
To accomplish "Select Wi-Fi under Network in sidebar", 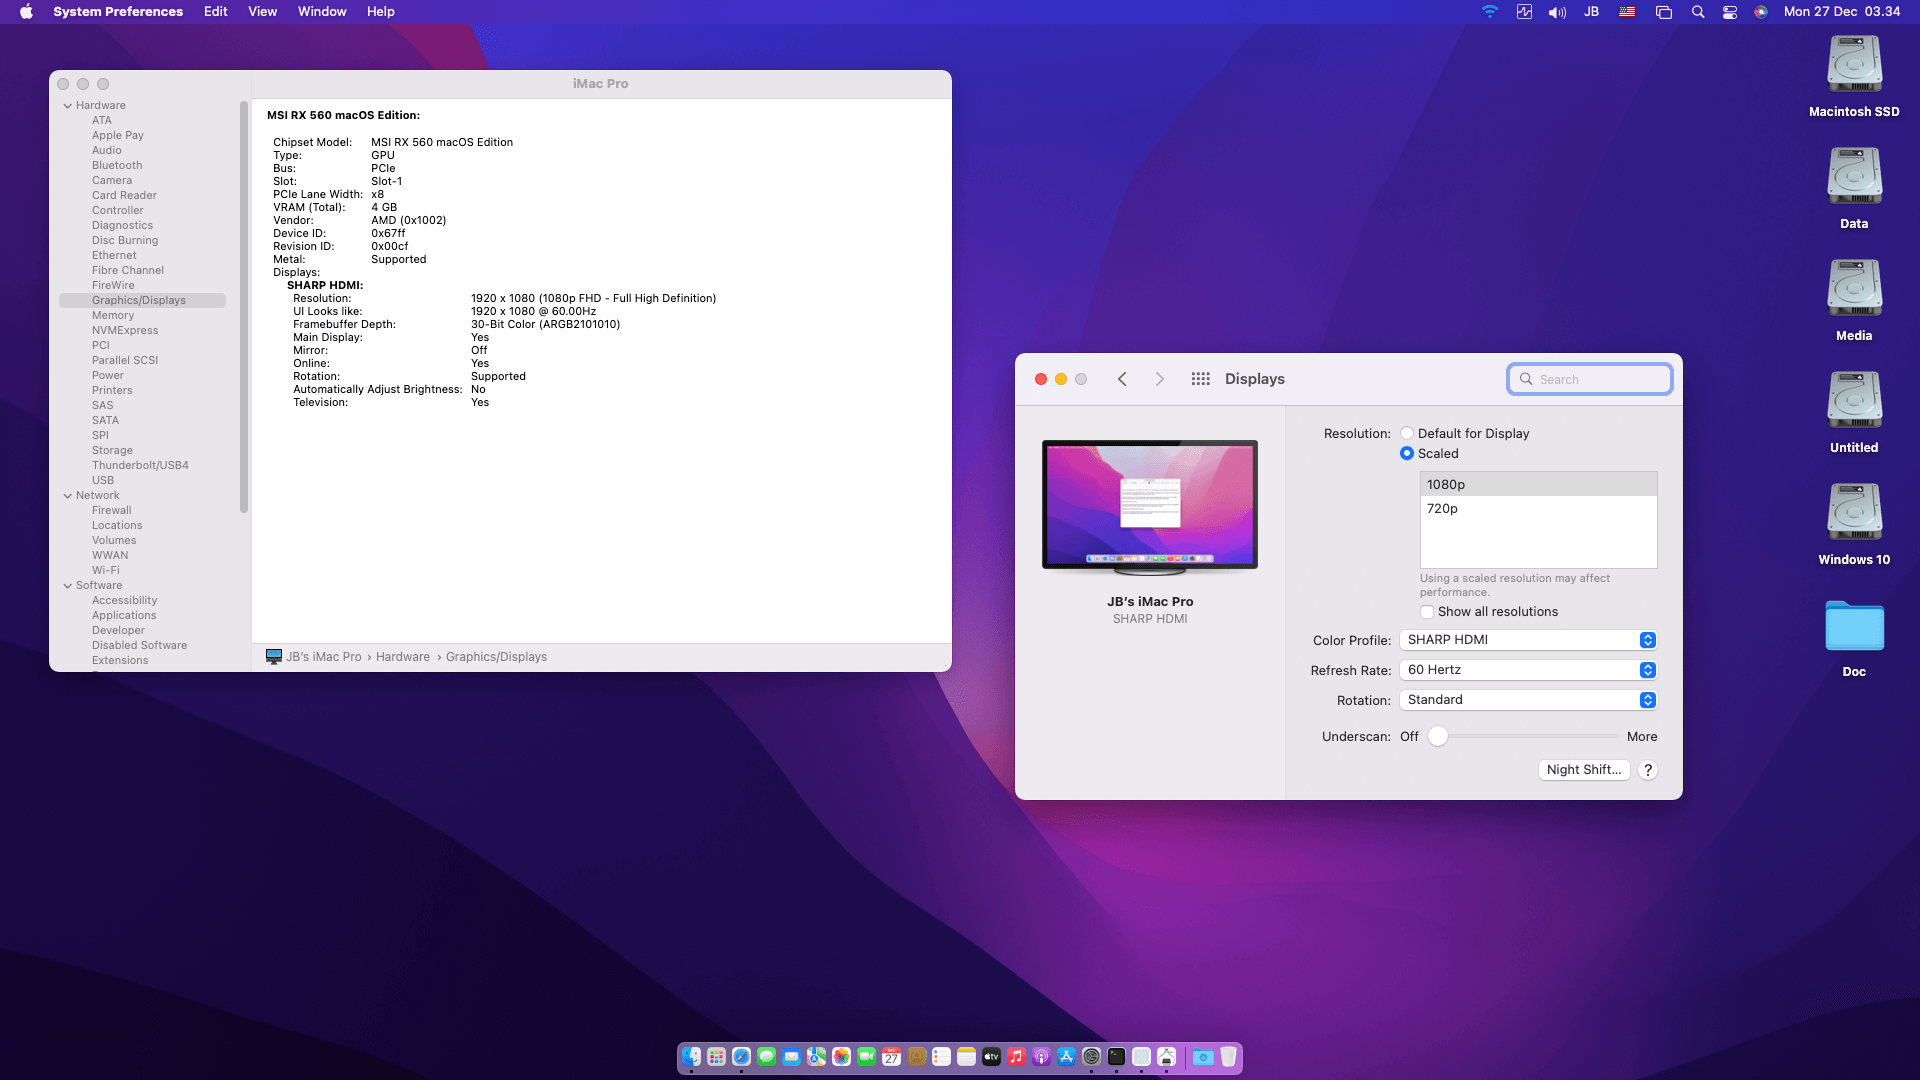I will [x=106, y=571].
